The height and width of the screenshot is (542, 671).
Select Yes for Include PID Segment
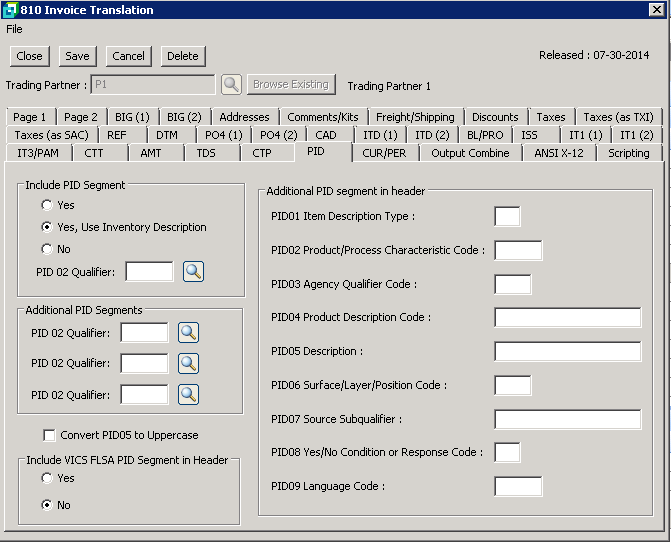point(47,205)
